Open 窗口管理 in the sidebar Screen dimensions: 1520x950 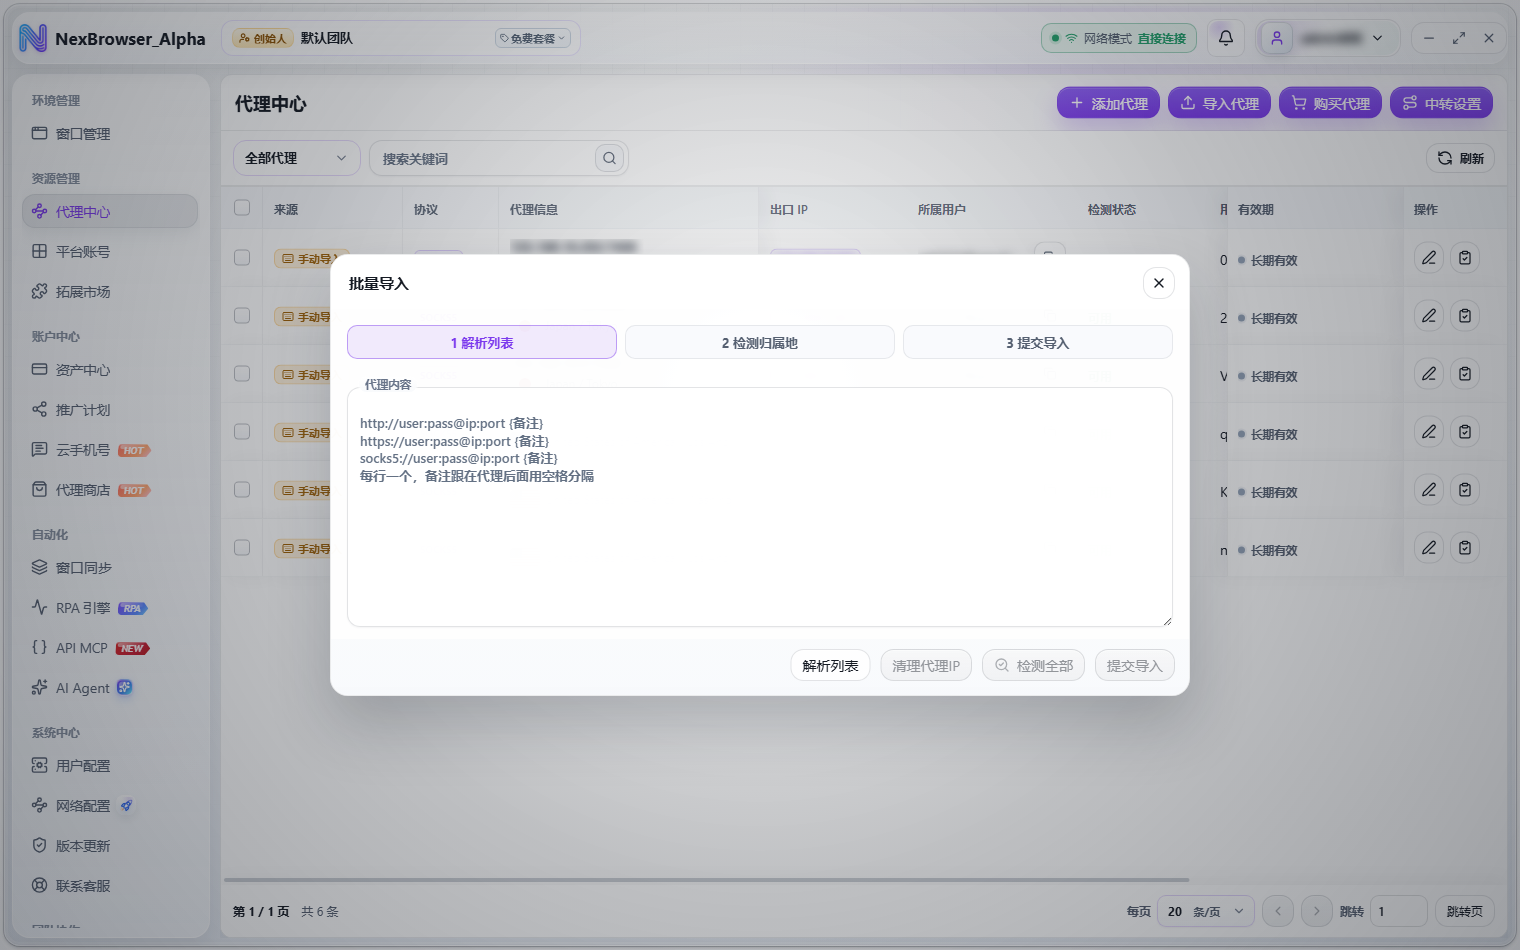(110, 134)
